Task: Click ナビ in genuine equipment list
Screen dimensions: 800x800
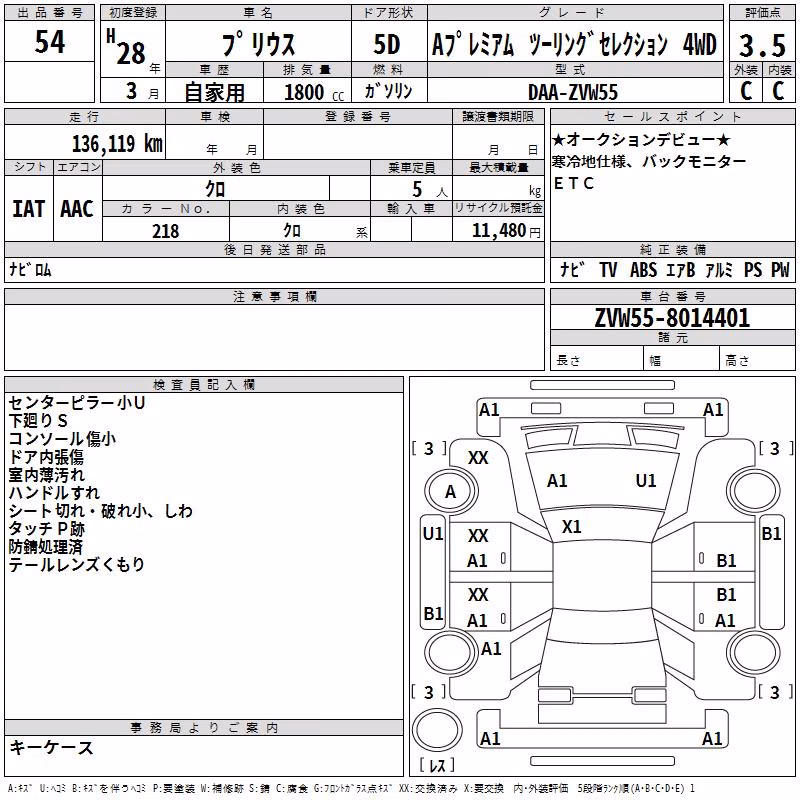Action: coord(573,269)
